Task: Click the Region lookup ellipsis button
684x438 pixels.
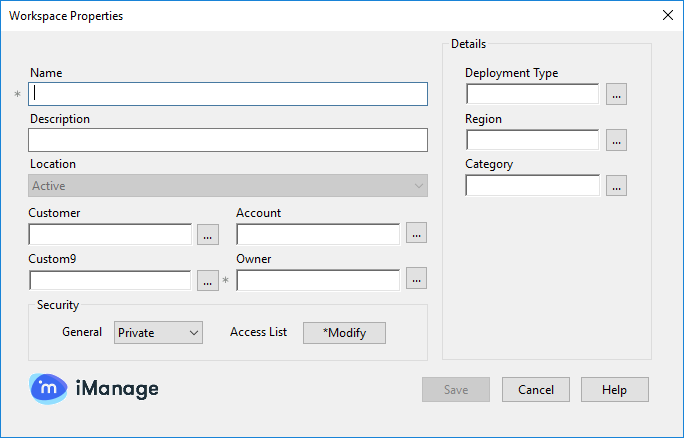Action: point(616,140)
